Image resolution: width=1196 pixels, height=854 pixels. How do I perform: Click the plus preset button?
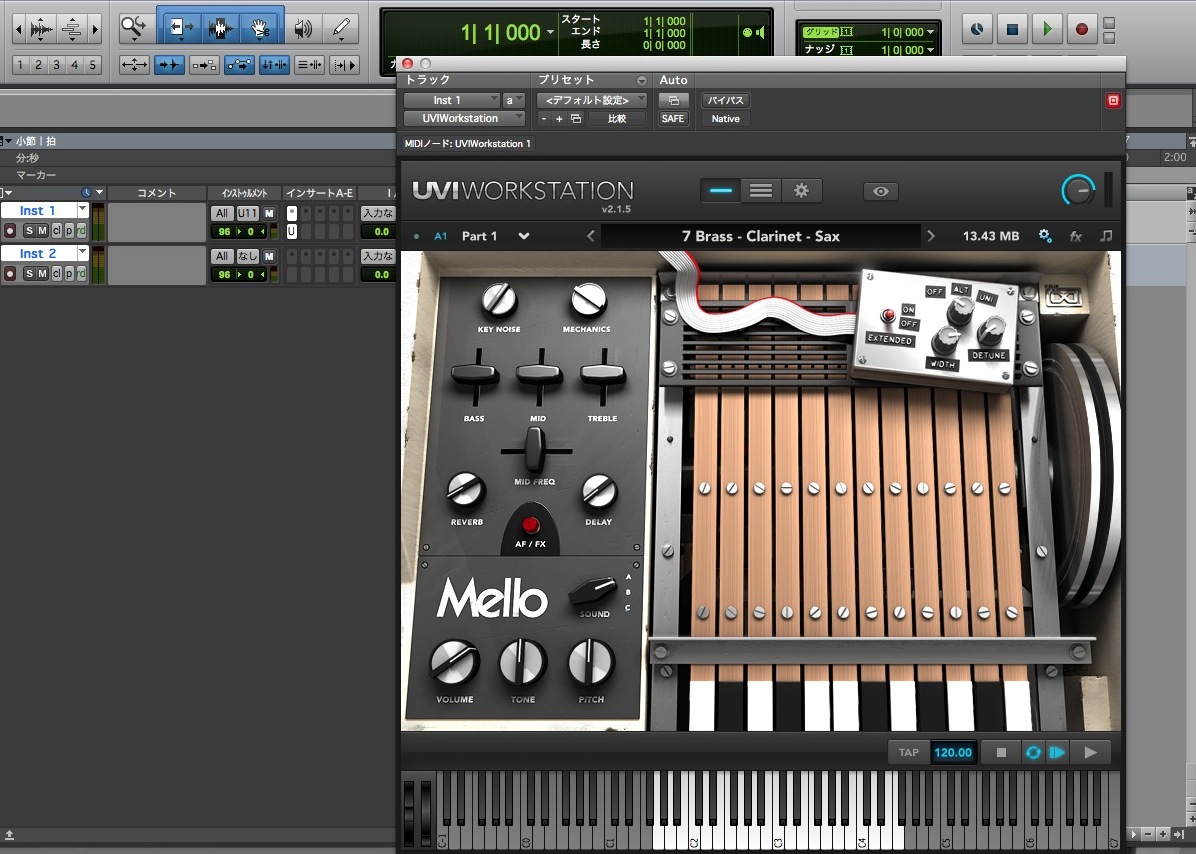[x=559, y=119]
